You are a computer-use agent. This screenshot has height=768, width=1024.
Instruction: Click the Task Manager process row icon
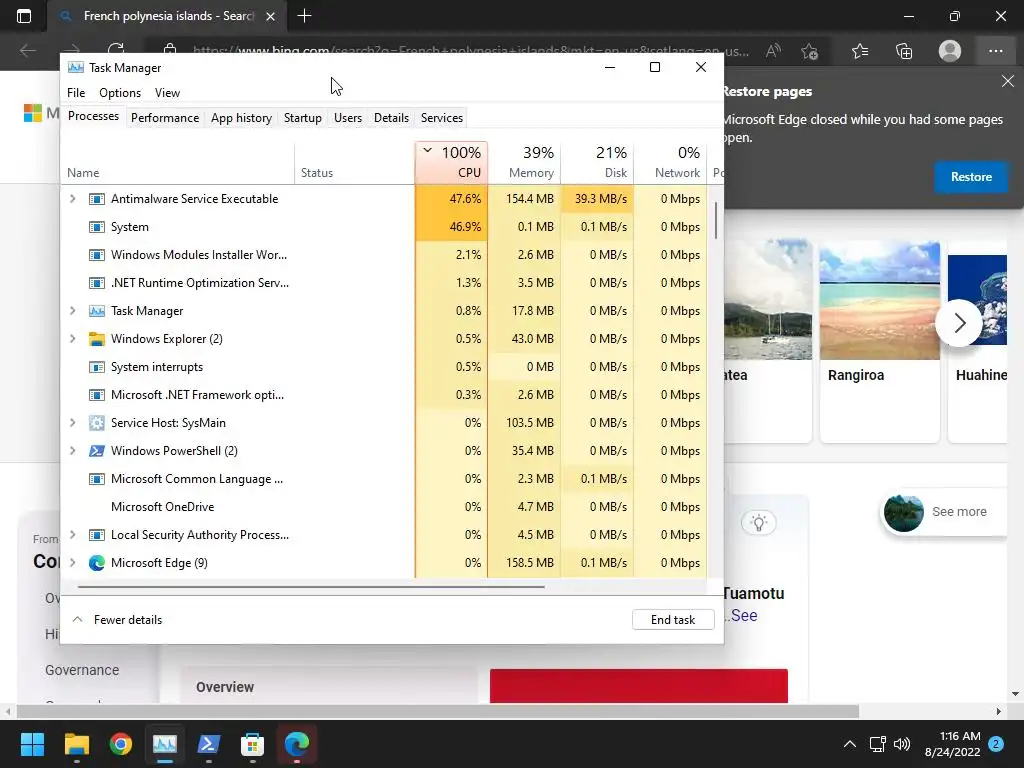click(97, 312)
